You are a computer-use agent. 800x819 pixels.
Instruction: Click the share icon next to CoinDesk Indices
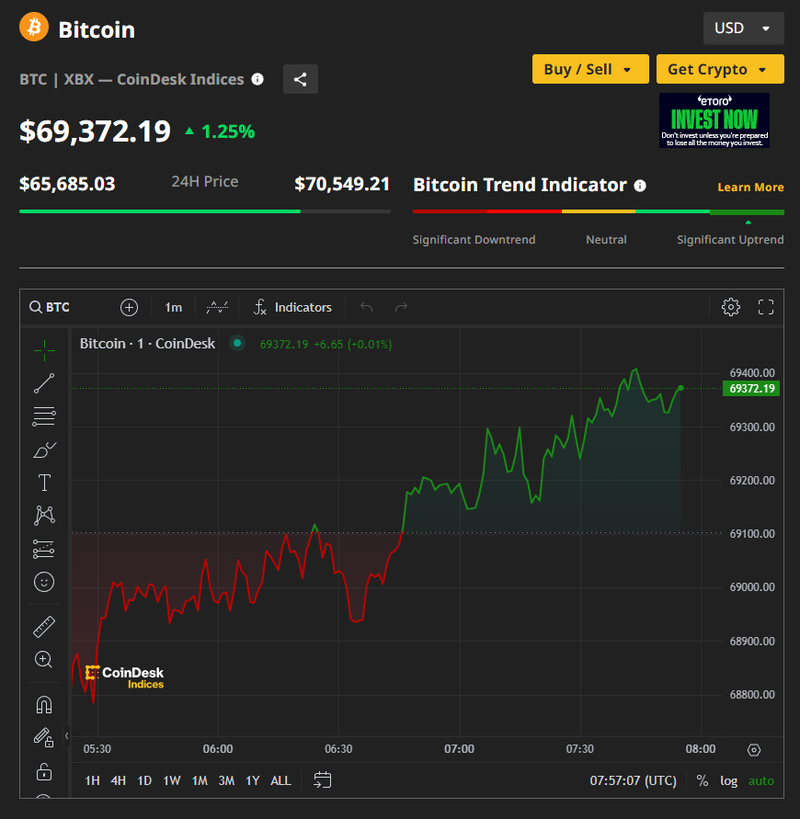[x=300, y=79]
